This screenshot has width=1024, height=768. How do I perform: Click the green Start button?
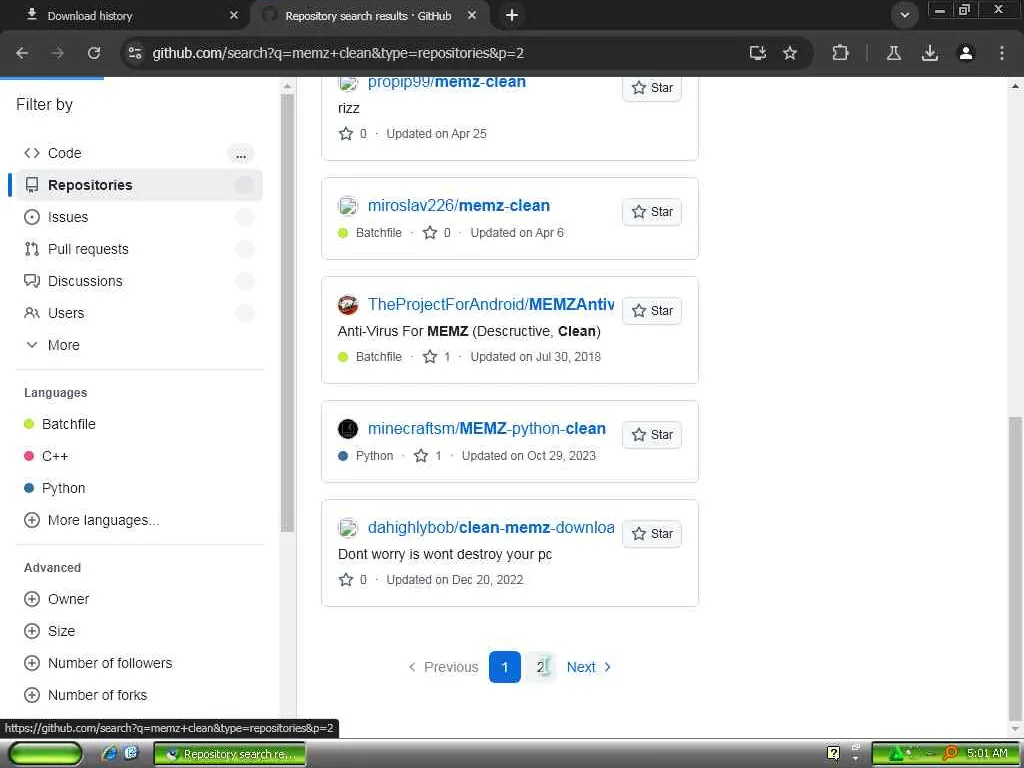(x=45, y=754)
